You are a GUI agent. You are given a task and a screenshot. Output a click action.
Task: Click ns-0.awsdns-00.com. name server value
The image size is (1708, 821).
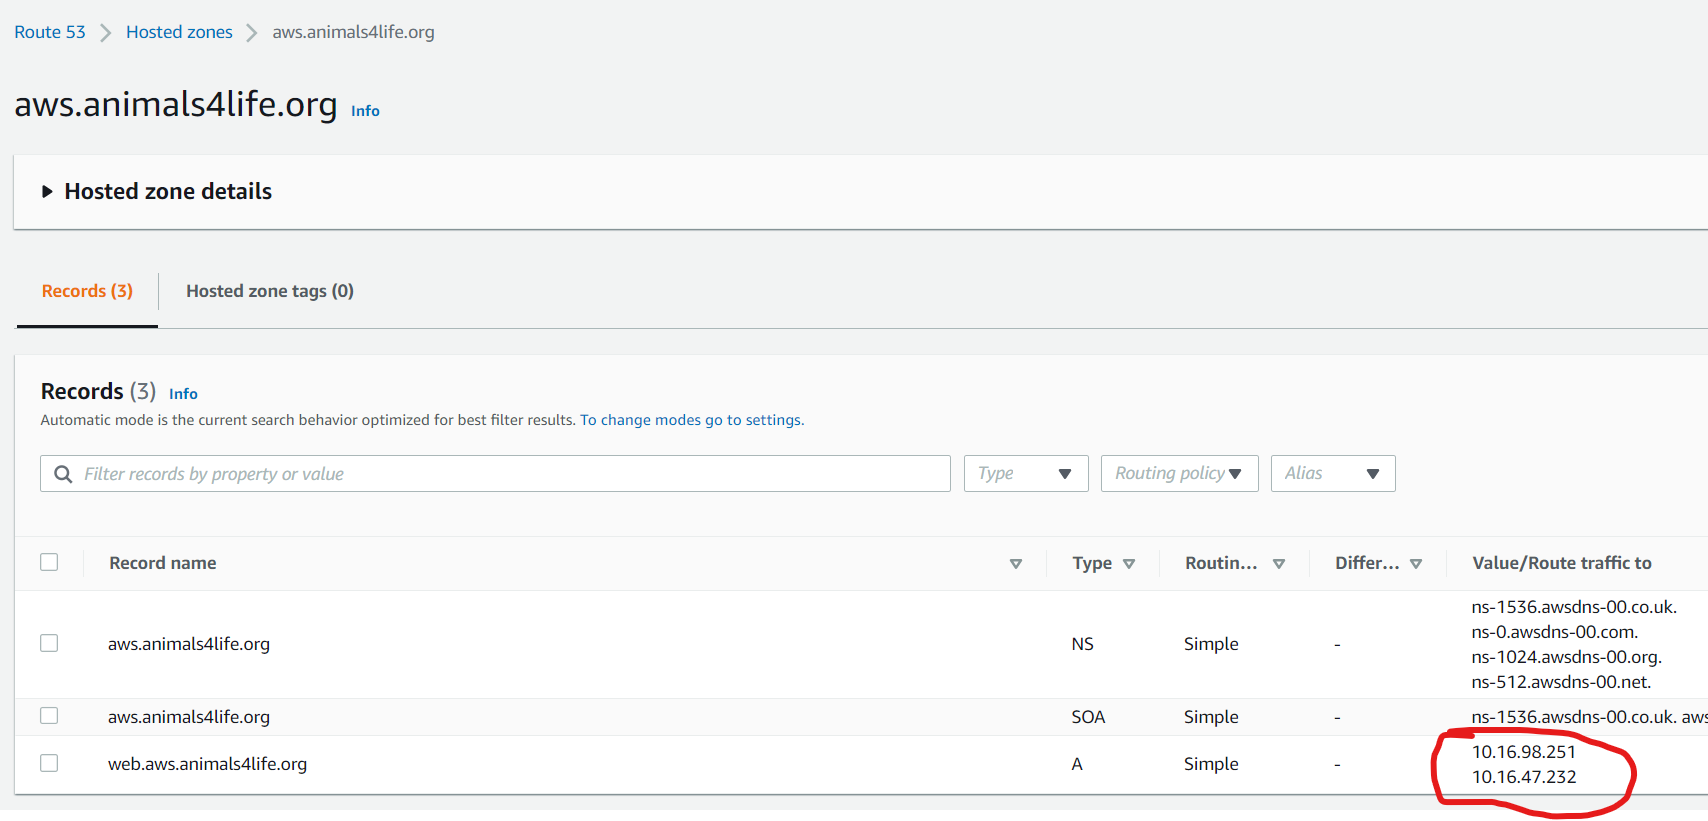[x=1555, y=632]
